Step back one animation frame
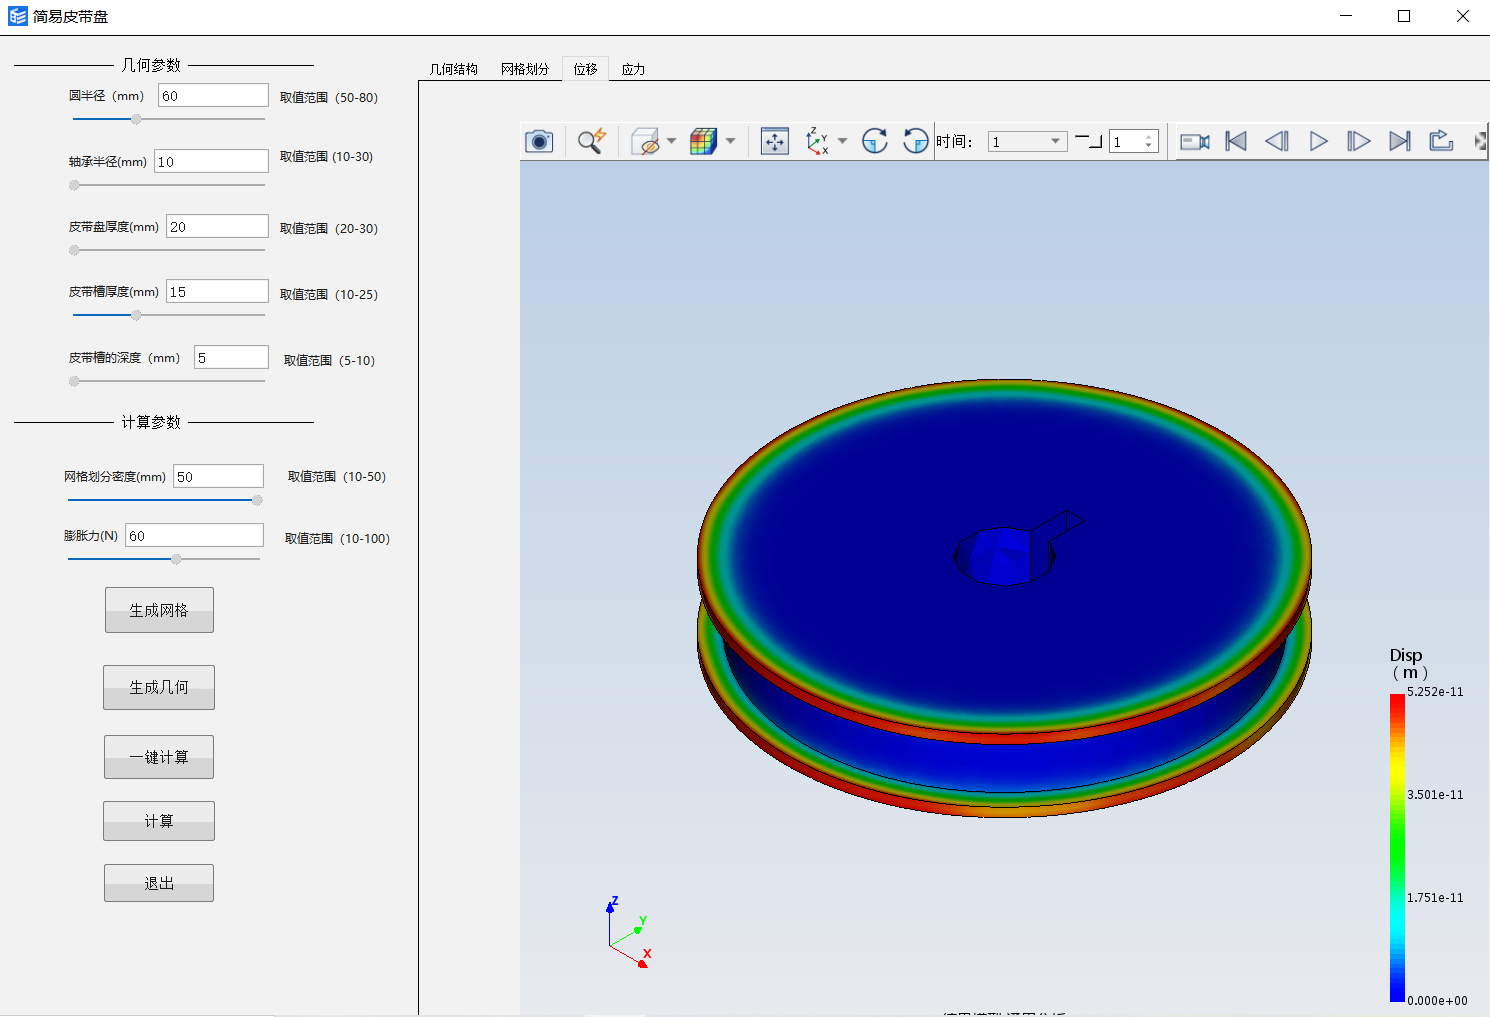1490x1017 pixels. [1277, 141]
